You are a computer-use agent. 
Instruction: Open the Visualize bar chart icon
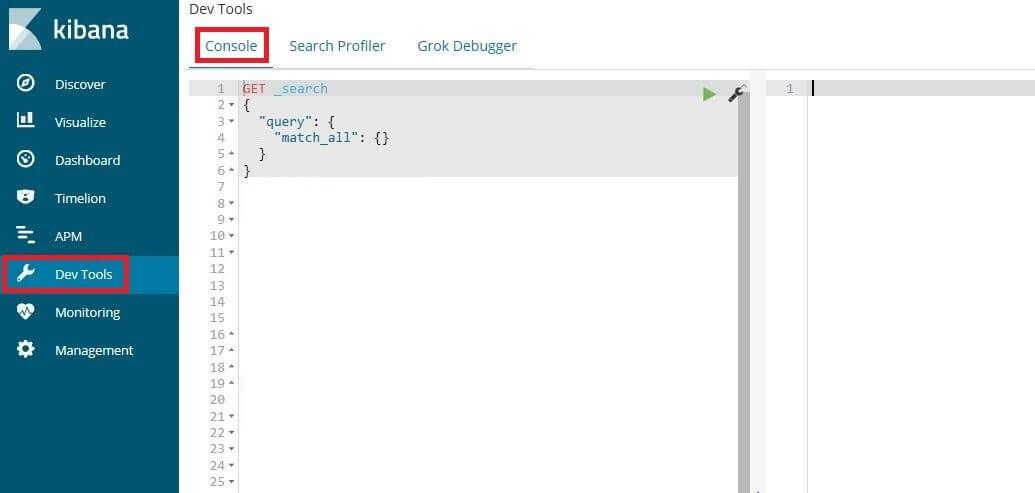[x=26, y=122]
